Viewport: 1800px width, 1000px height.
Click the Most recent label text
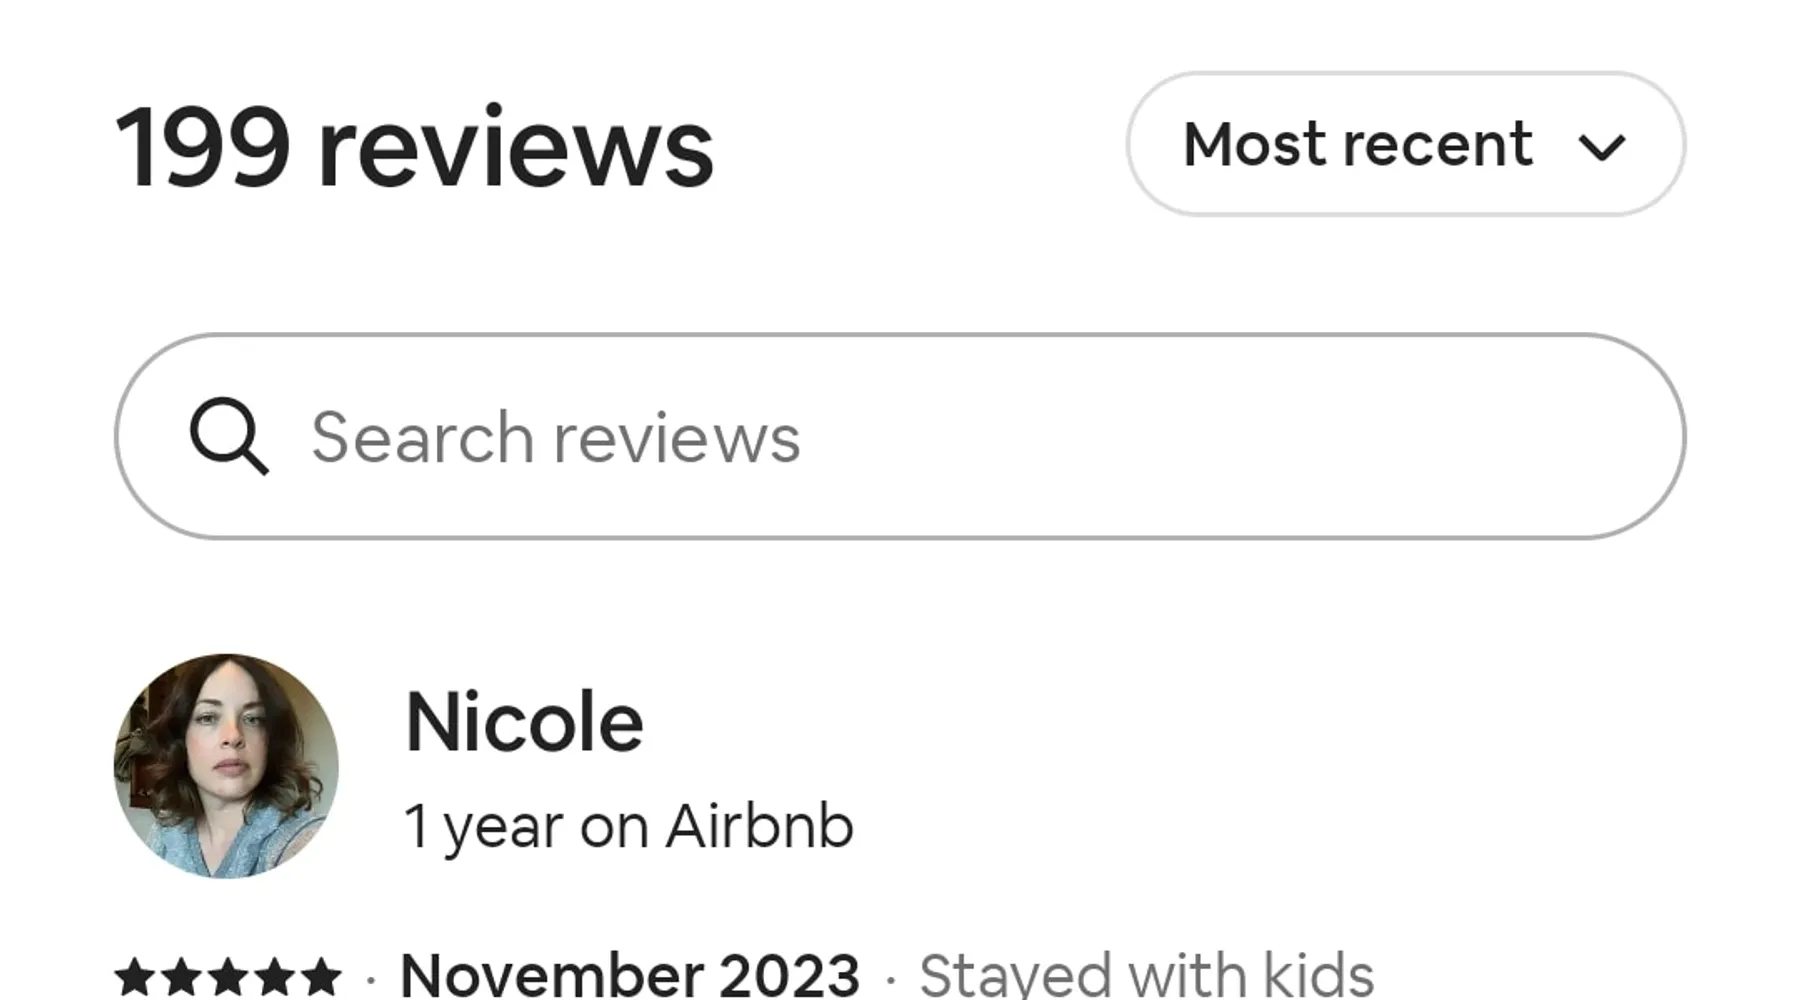coord(1357,144)
